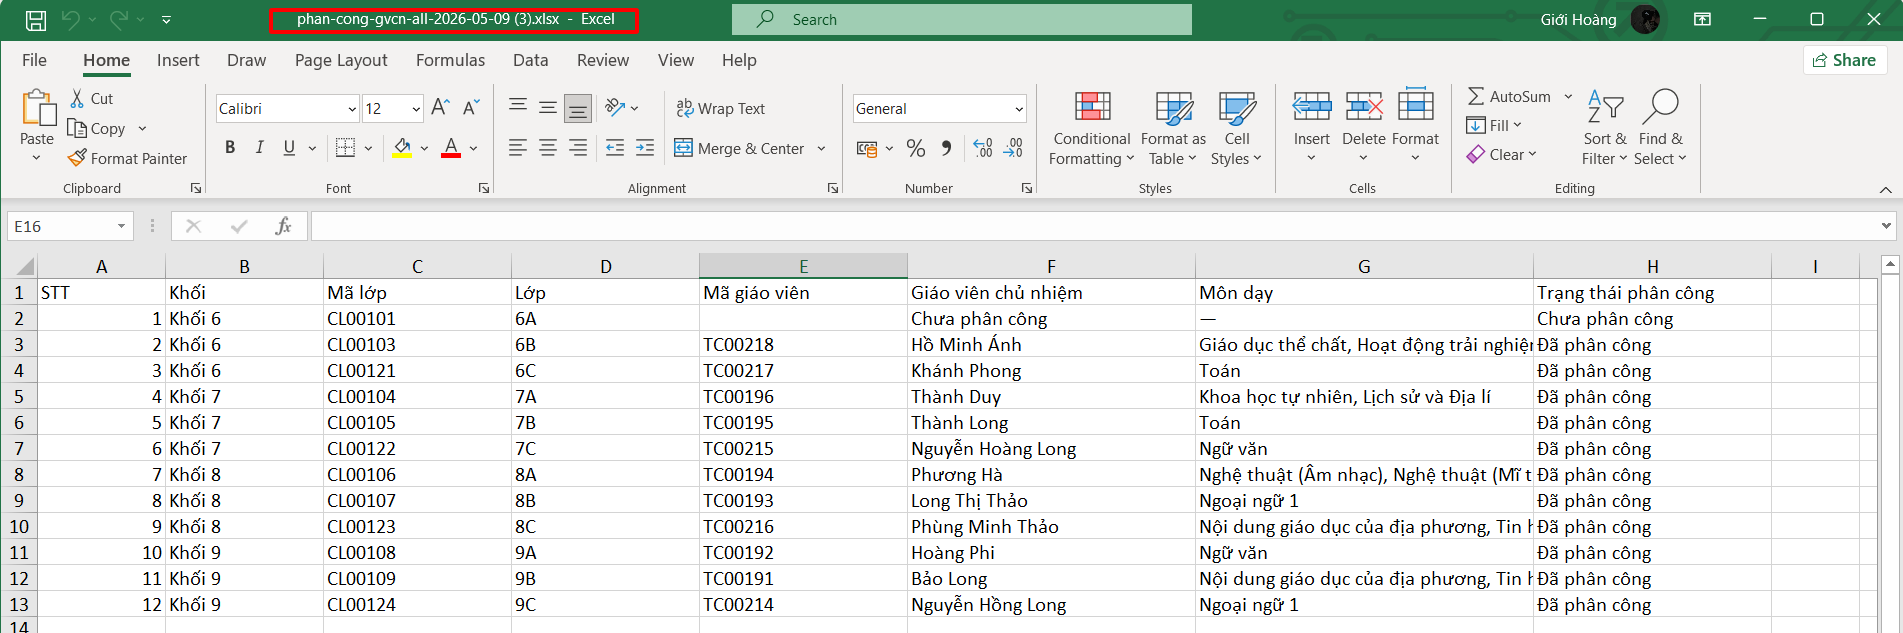Open Sort & Filter options

(1605, 128)
